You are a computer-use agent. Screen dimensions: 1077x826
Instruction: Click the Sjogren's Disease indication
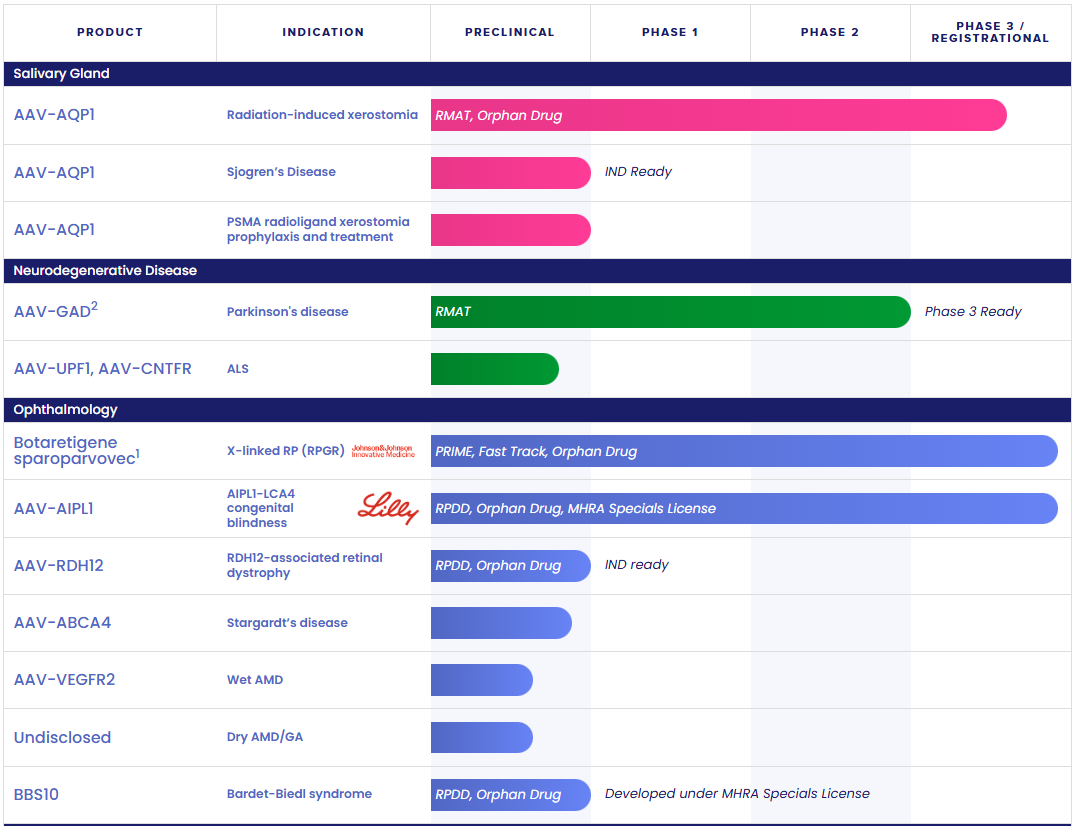point(281,172)
